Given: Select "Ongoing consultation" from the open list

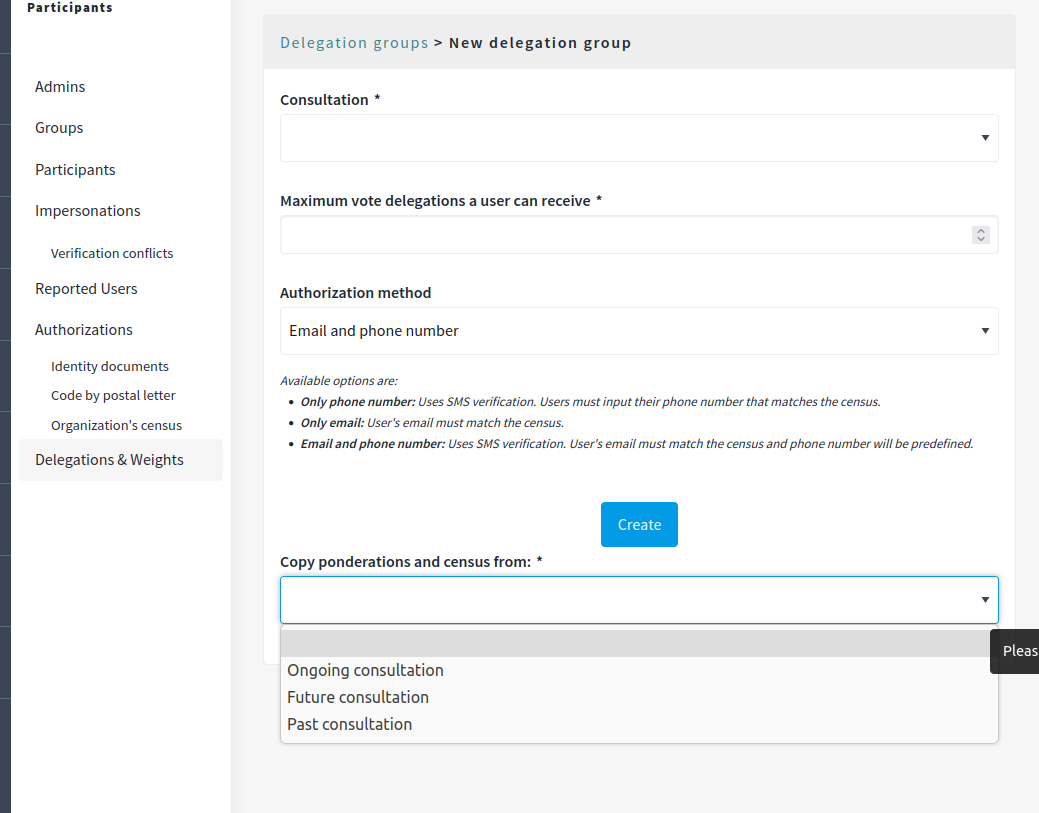Looking at the screenshot, I should [x=365, y=670].
